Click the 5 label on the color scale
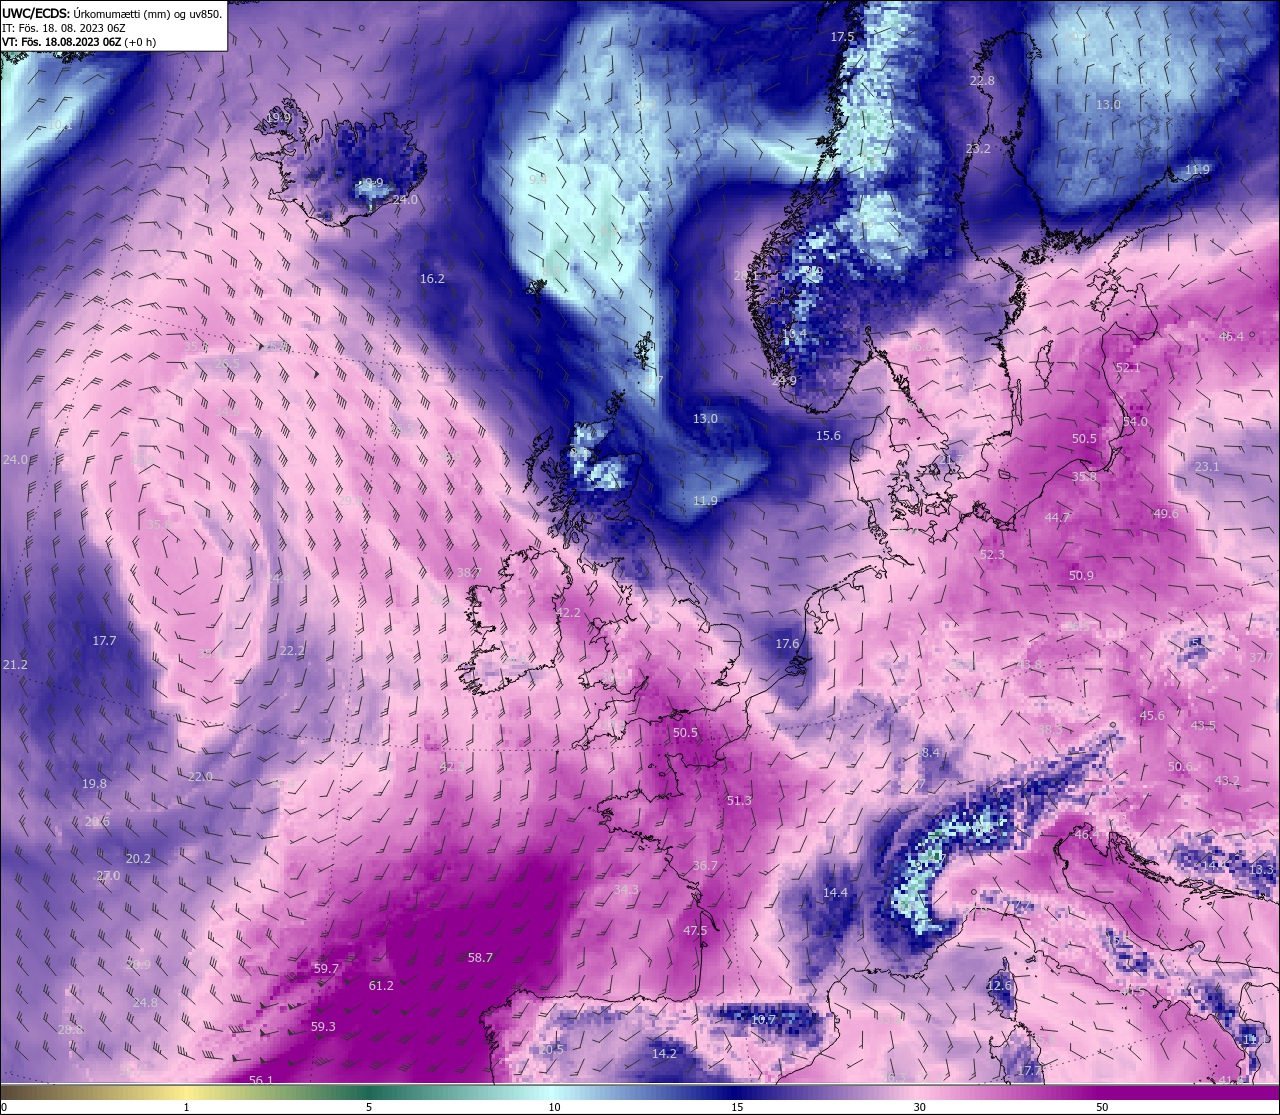Screen dimensions: 1280x1115 click(x=369, y=1107)
